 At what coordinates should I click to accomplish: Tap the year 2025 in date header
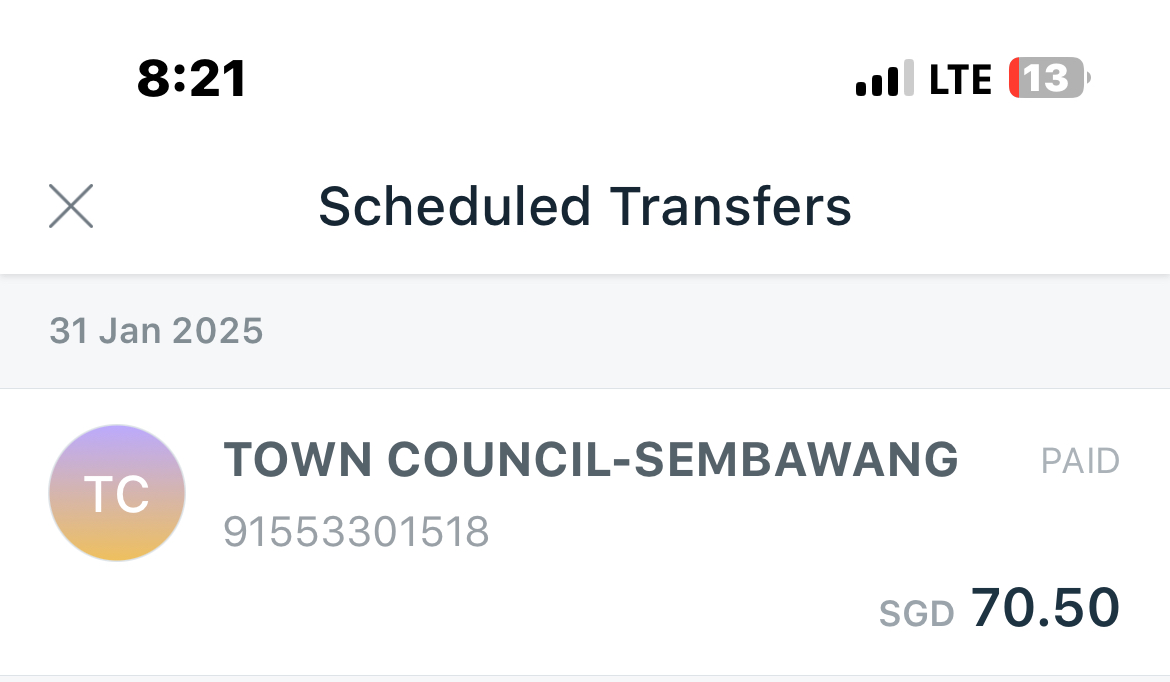click(x=217, y=331)
